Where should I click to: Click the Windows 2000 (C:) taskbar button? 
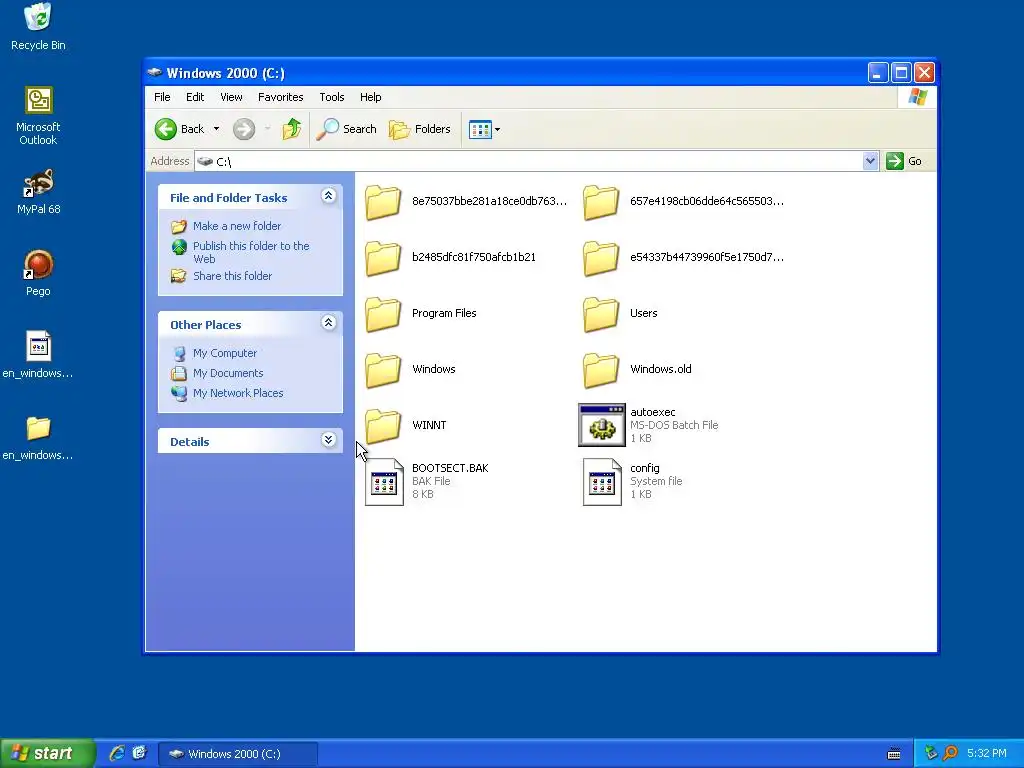pos(238,754)
